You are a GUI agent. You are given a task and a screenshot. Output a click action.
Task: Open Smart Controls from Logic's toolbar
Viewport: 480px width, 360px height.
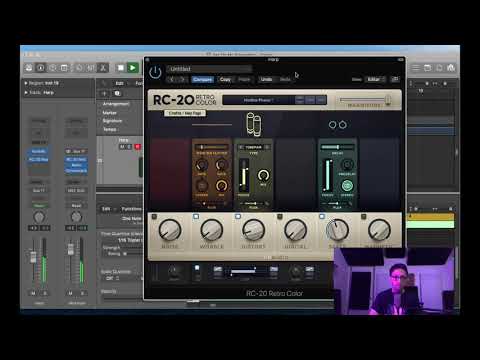(79, 68)
